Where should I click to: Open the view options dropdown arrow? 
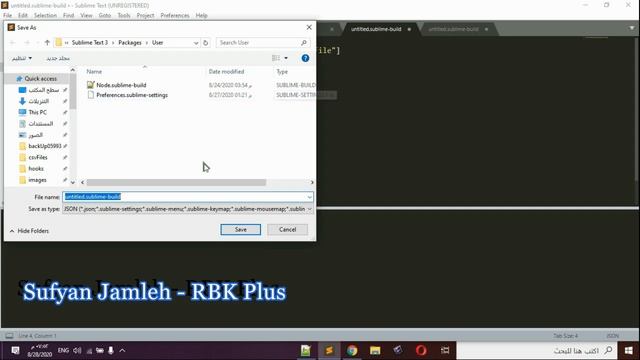(286, 58)
